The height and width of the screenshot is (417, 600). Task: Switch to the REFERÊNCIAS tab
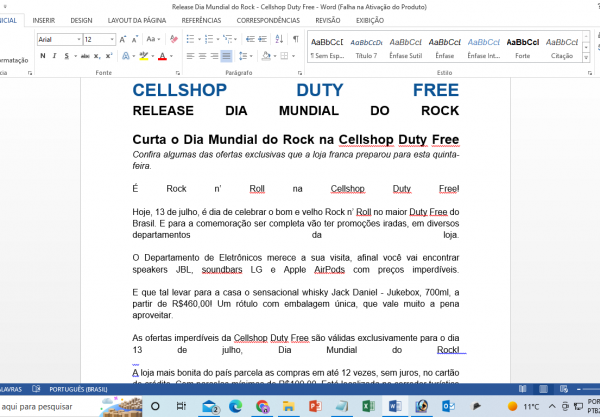click(201, 20)
